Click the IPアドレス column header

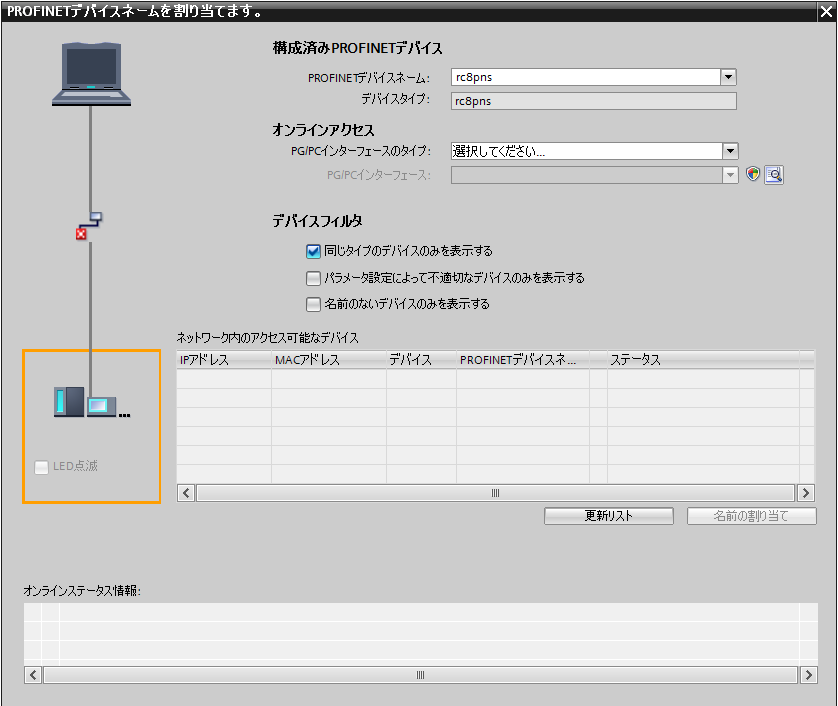[223, 360]
